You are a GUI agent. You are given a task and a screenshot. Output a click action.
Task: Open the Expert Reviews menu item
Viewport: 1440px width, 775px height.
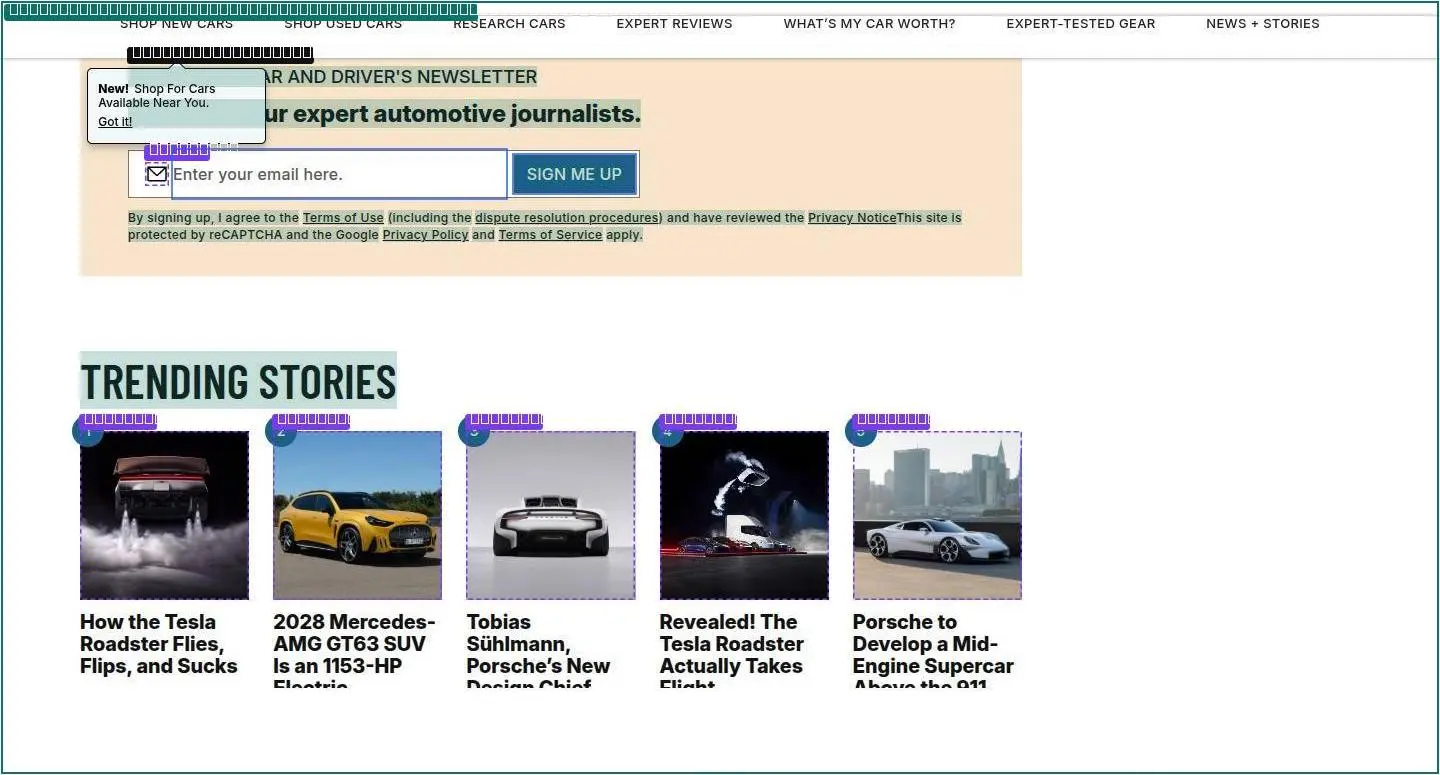(674, 23)
